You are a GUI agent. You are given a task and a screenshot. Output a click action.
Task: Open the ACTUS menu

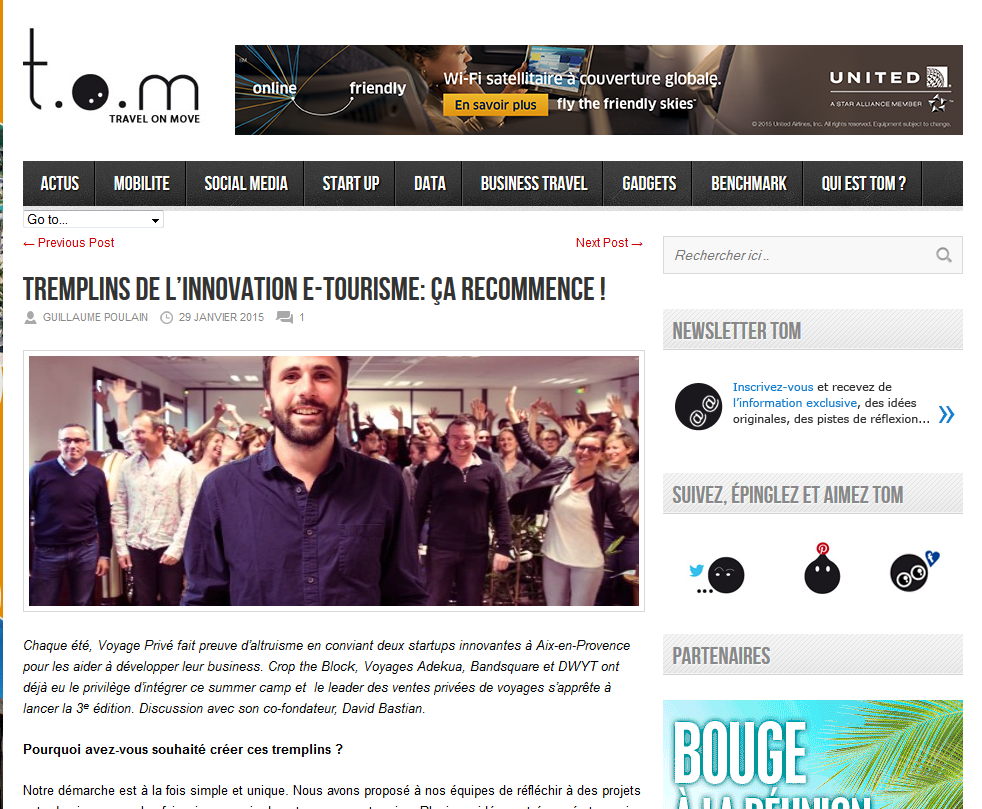coord(59,183)
